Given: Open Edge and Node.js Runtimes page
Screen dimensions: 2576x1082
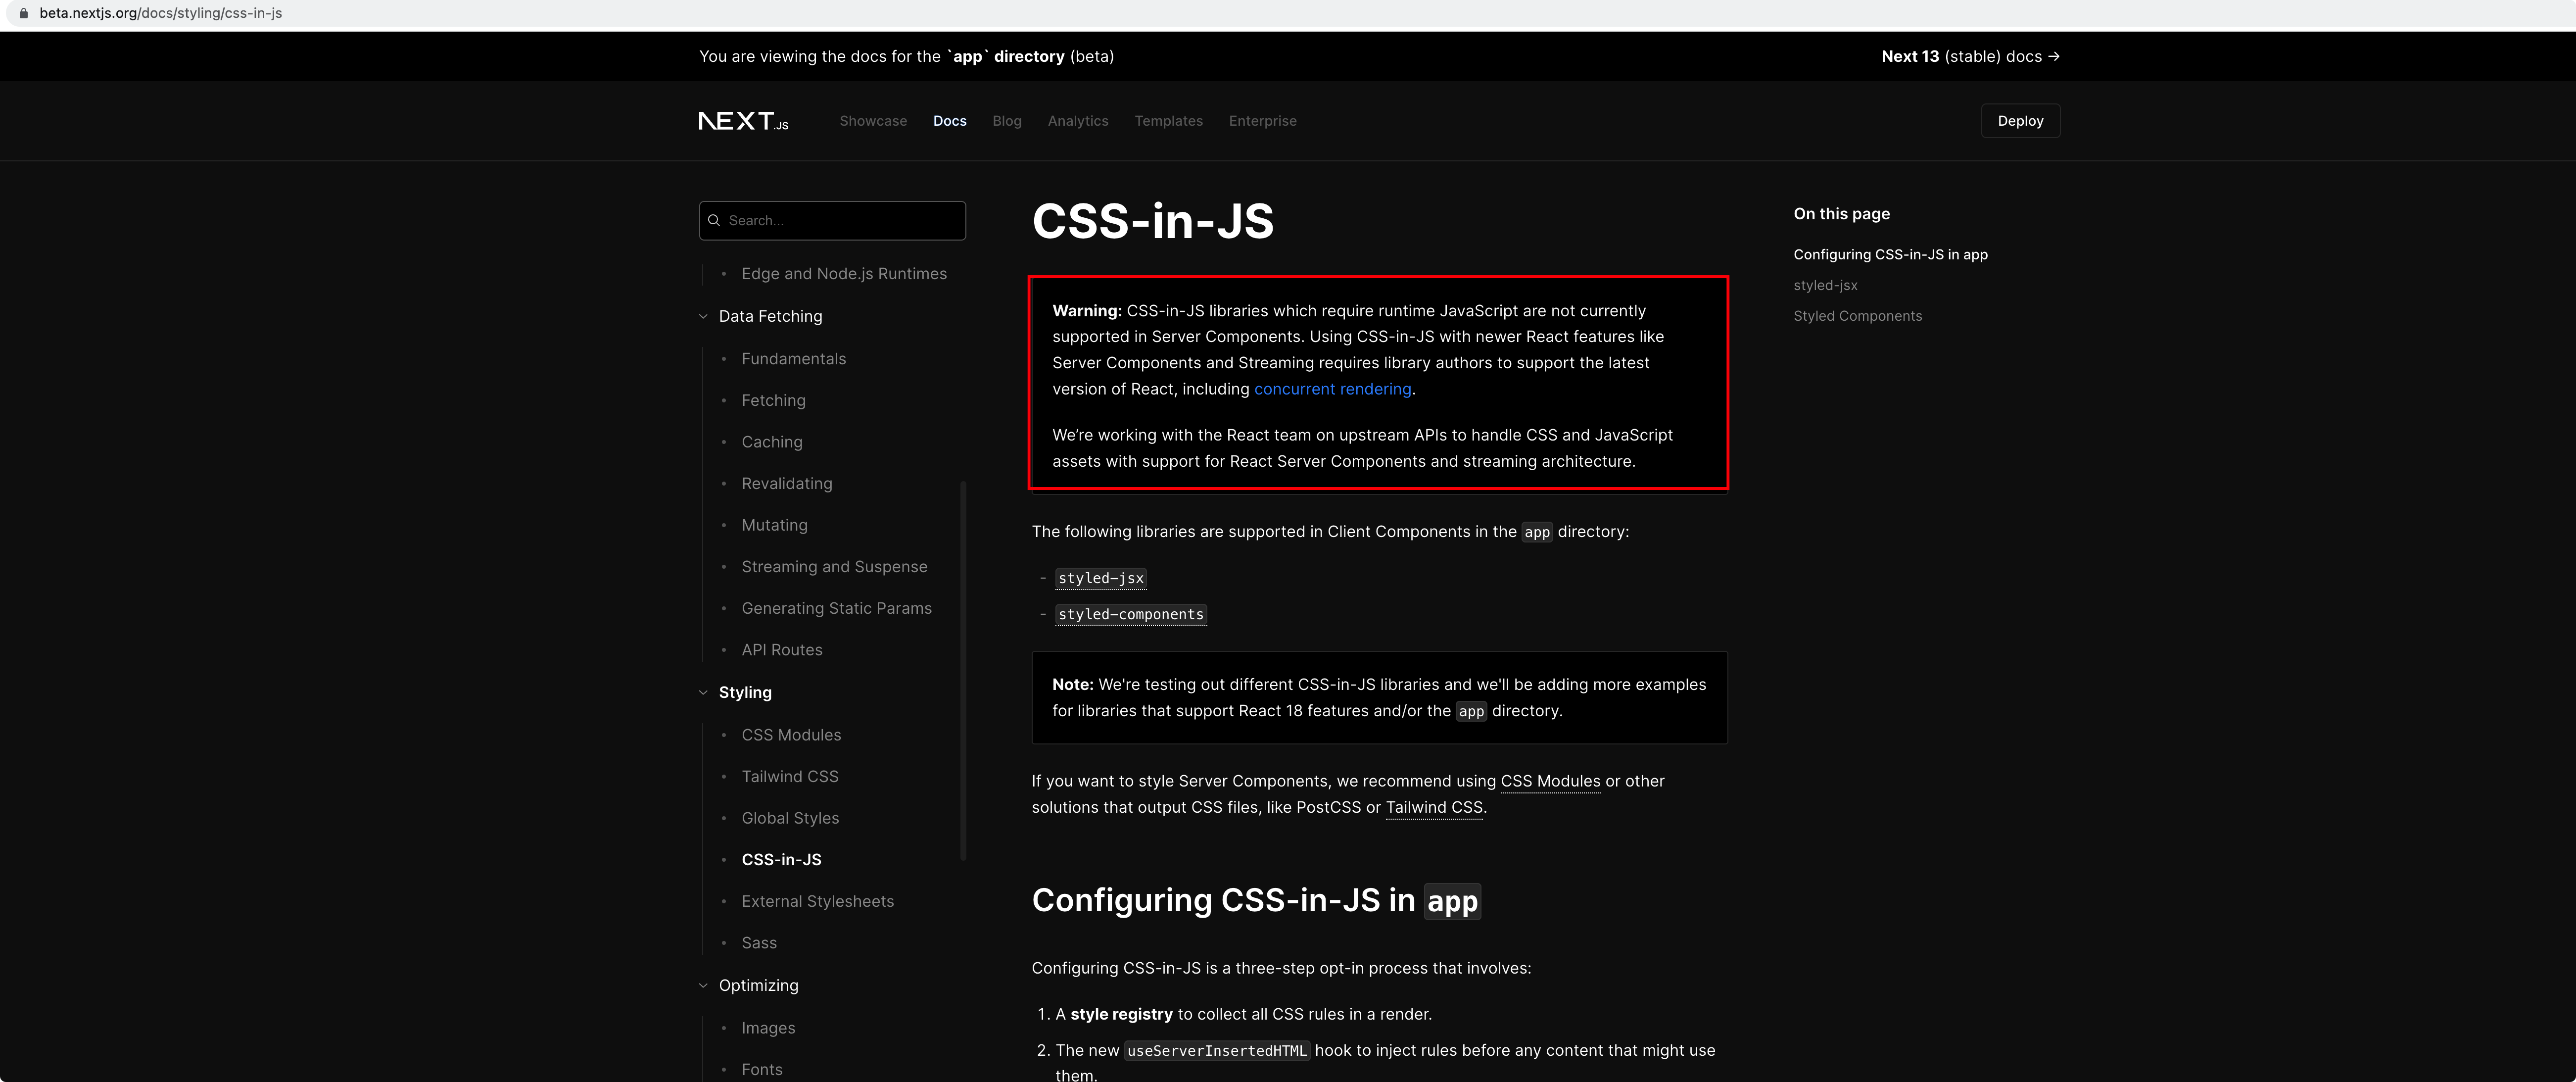Looking at the screenshot, I should pyautogui.click(x=844, y=274).
